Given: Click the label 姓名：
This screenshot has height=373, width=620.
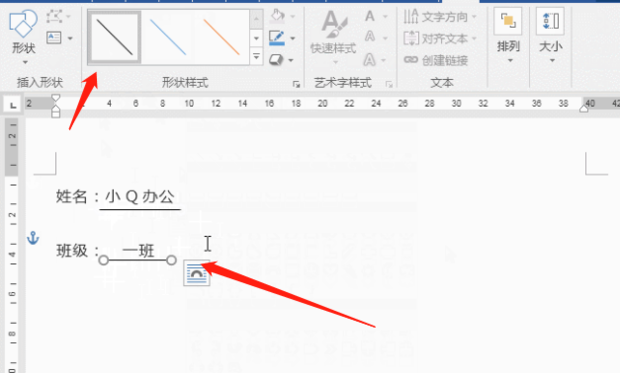Looking at the screenshot, I should click(x=78, y=196).
